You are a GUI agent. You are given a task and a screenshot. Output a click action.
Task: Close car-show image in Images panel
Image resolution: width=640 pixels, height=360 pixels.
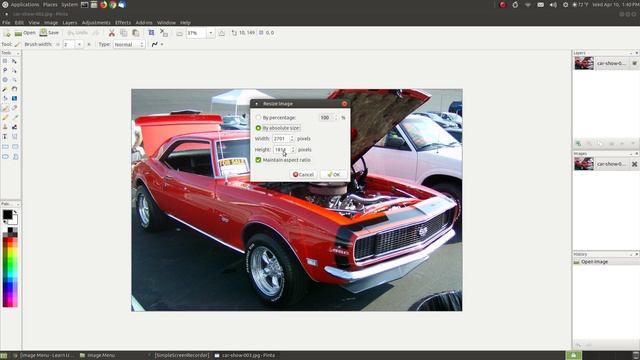pyautogui.click(x=634, y=164)
